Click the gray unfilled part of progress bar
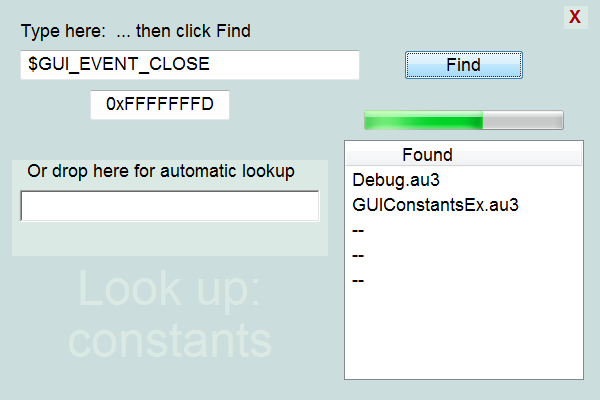600x400 pixels. 523,121
